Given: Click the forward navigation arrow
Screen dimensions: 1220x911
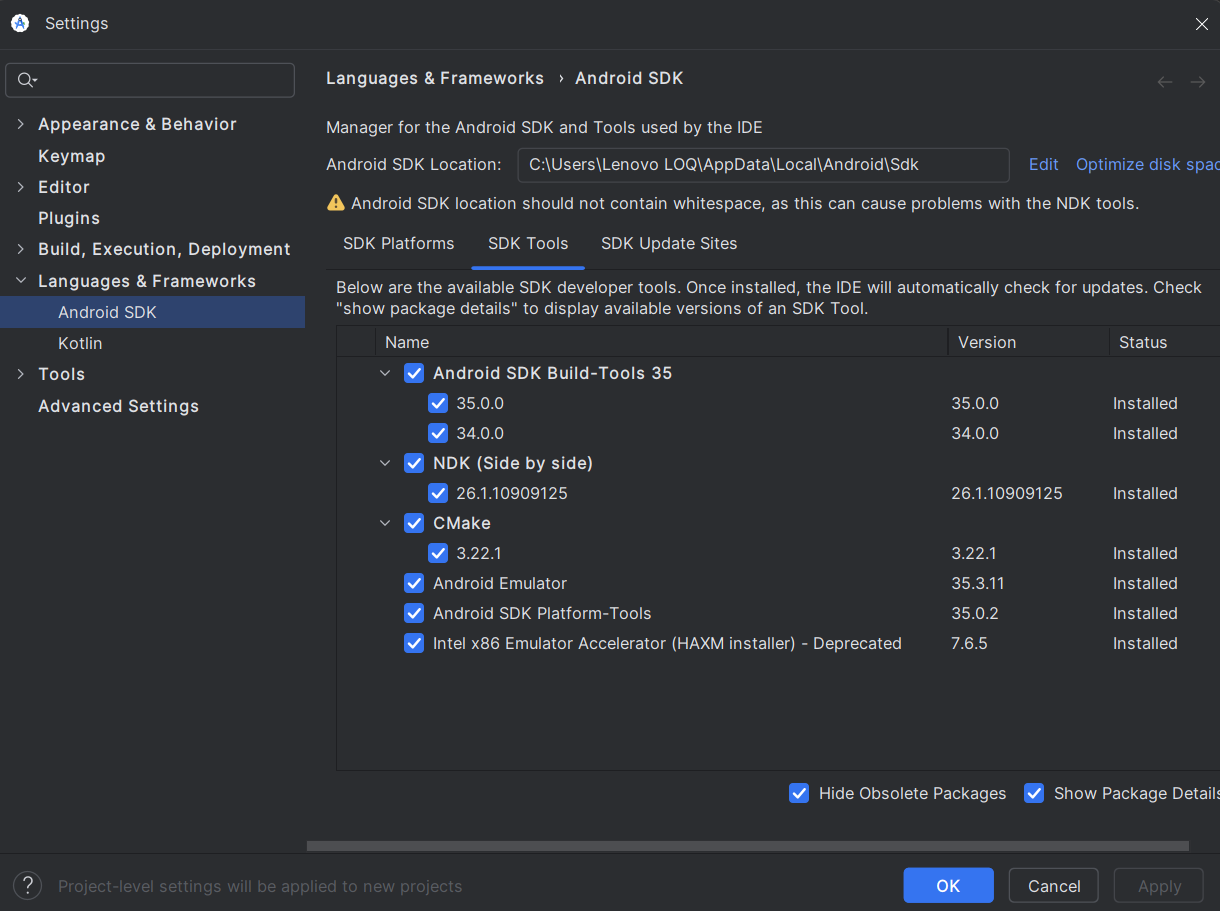Looking at the screenshot, I should 1197,82.
